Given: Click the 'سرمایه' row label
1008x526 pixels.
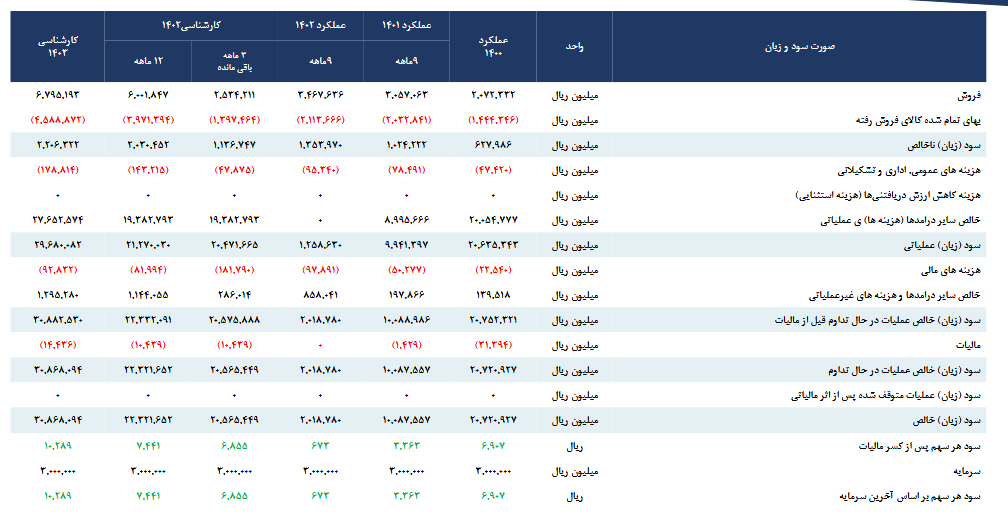Looking at the screenshot, I should pyautogui.click(x=966, y=470).
